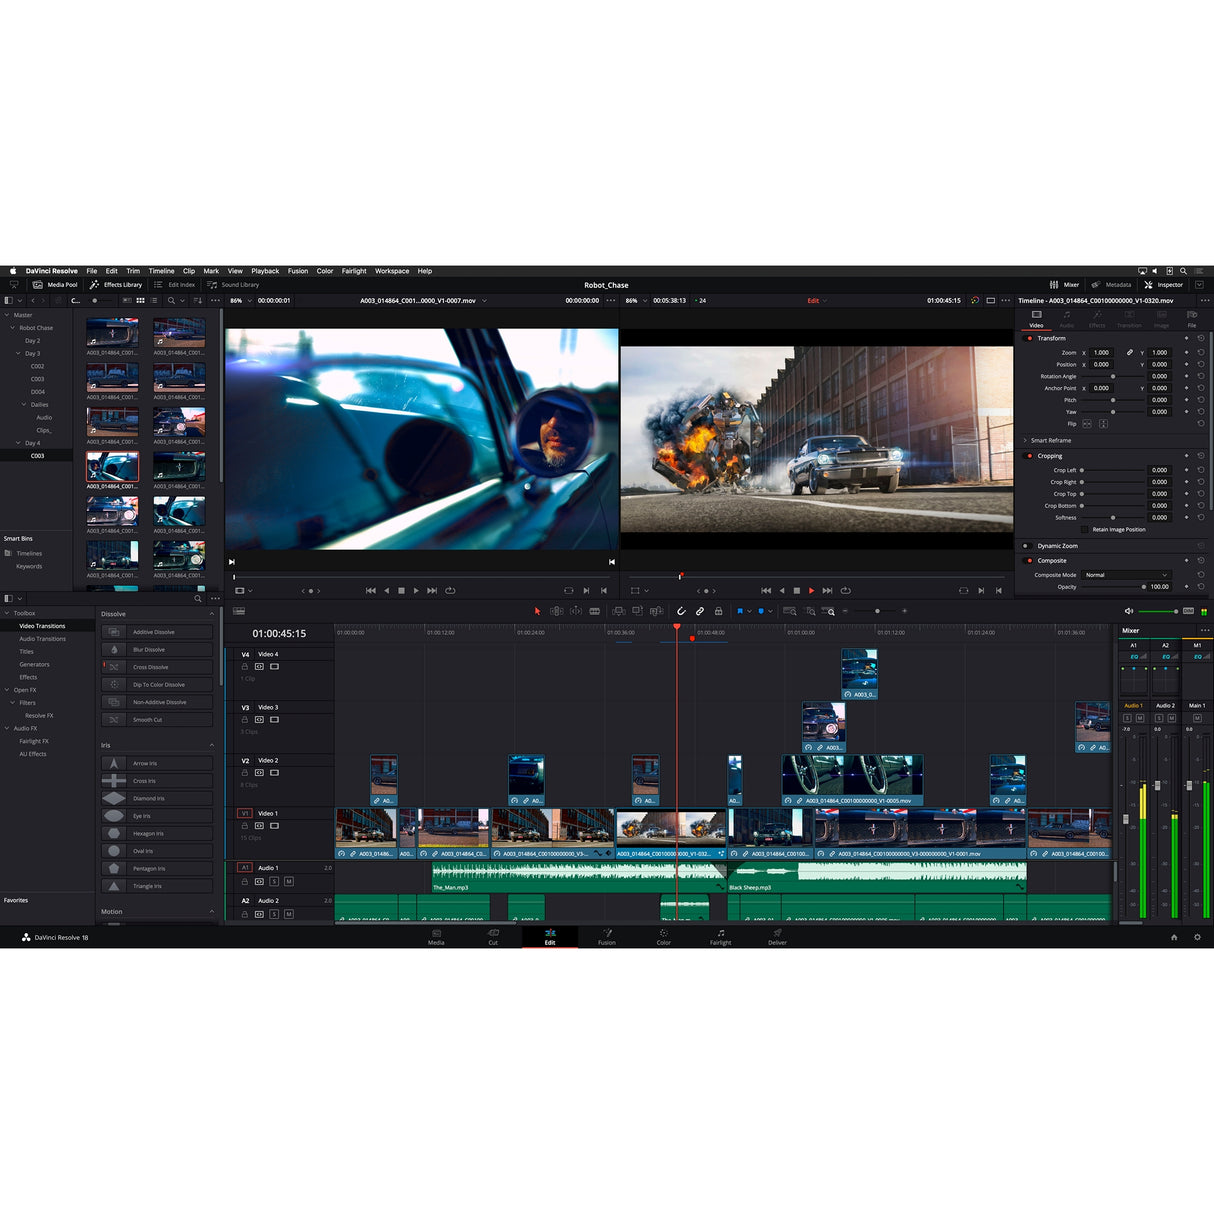This screenshot has height=1214, width=1214.
Task: Select Video Transitions in the toolbox
Action: pyautogui.click(x=41, y=625)
